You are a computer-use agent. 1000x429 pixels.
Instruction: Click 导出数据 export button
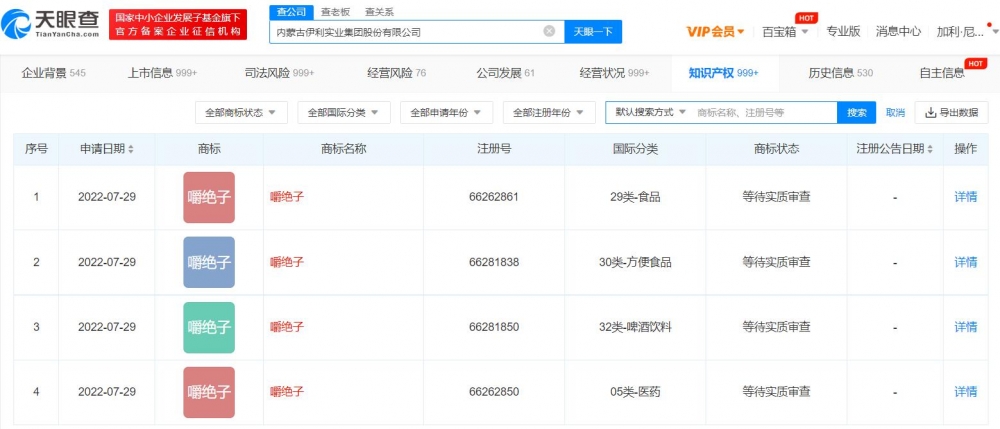coord(951,113)
